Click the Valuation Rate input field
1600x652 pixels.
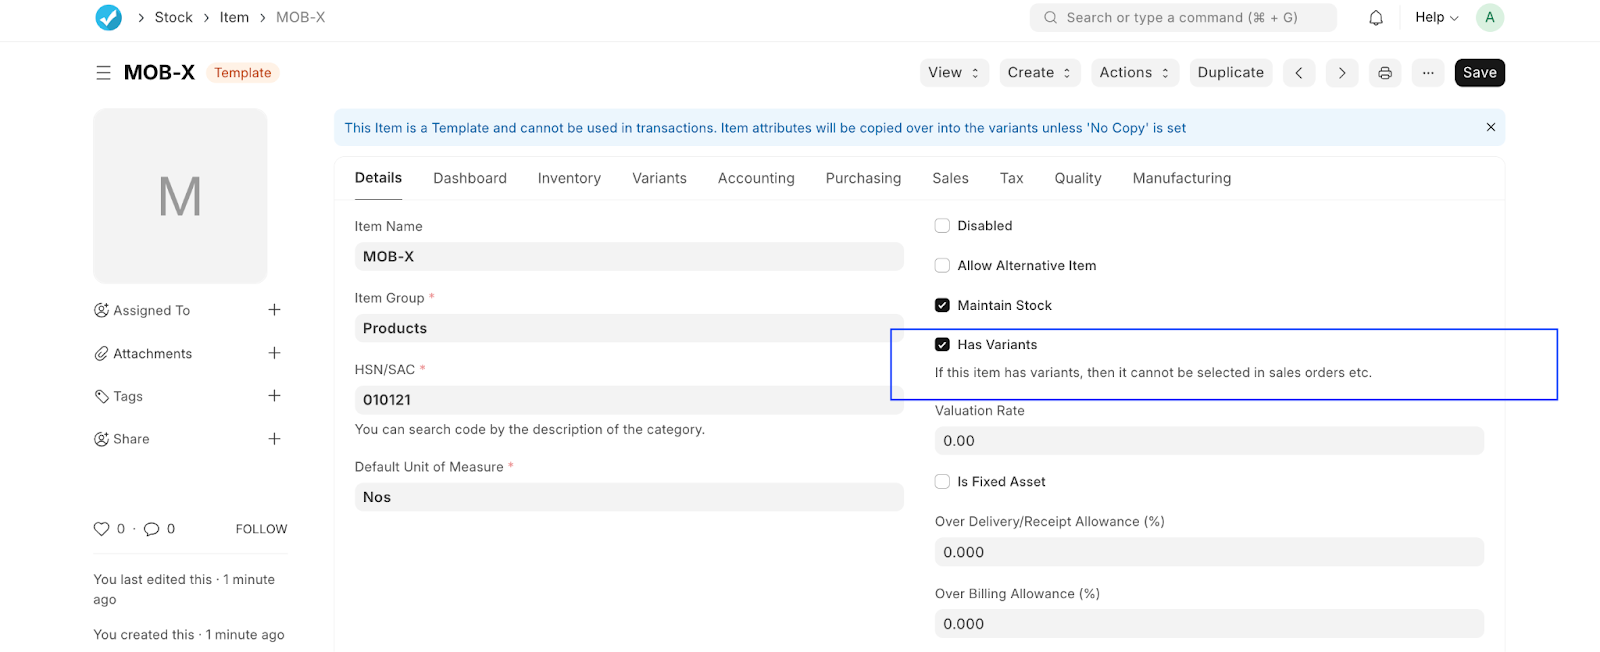point(1208,441)
